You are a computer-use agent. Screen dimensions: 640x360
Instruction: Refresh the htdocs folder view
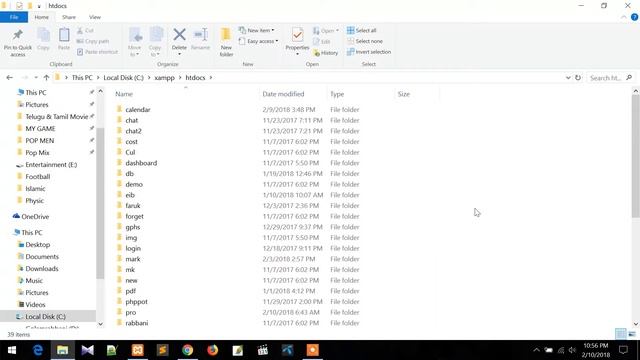coord(578,78)
